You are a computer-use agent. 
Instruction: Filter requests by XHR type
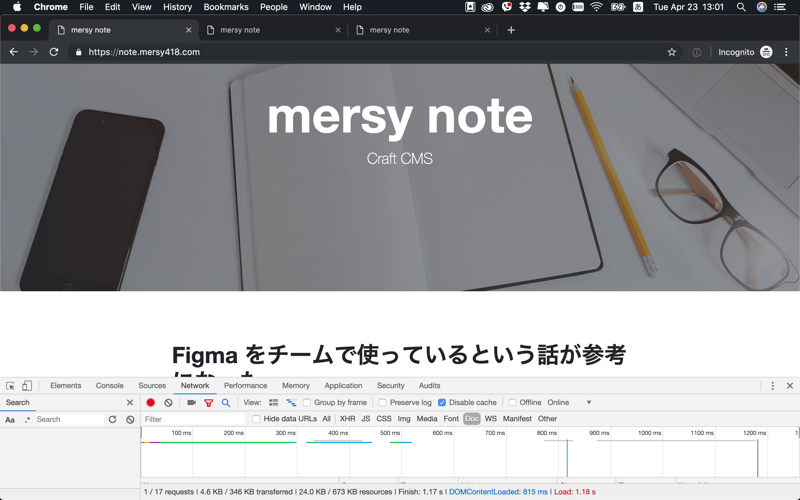coord(347,419)
